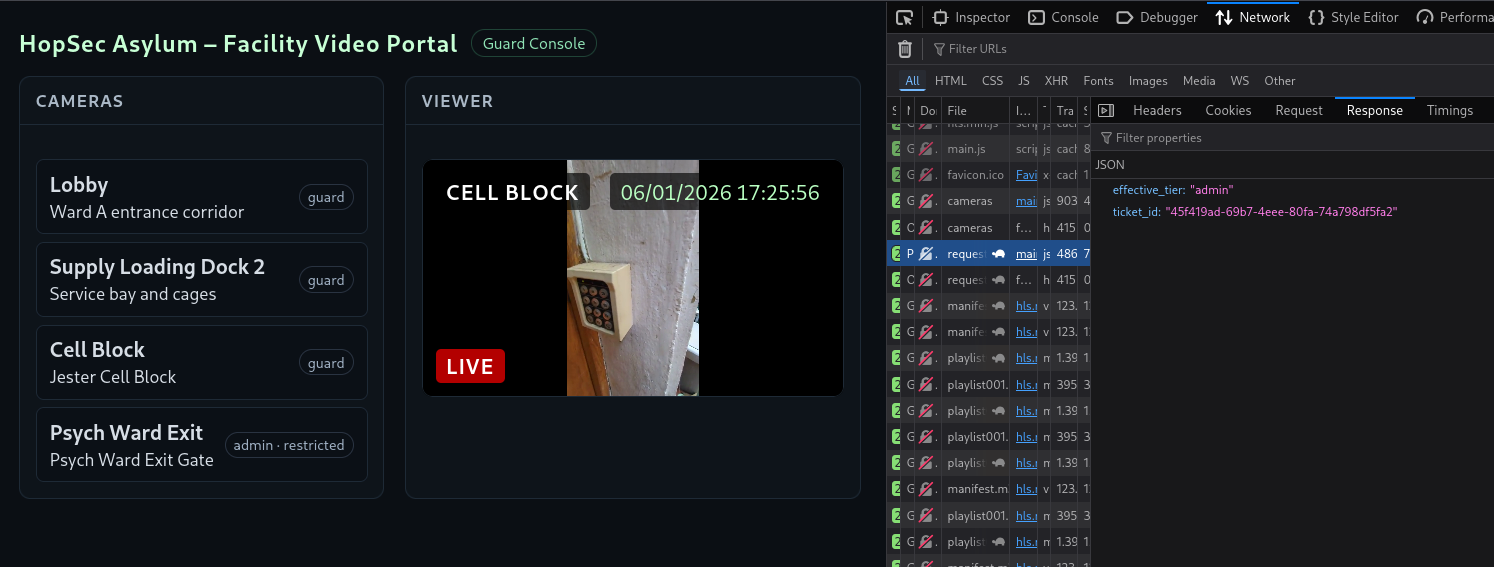Show the Headers tab of request
This screenshot has width=1494, height=567.
click(1157, 111)
